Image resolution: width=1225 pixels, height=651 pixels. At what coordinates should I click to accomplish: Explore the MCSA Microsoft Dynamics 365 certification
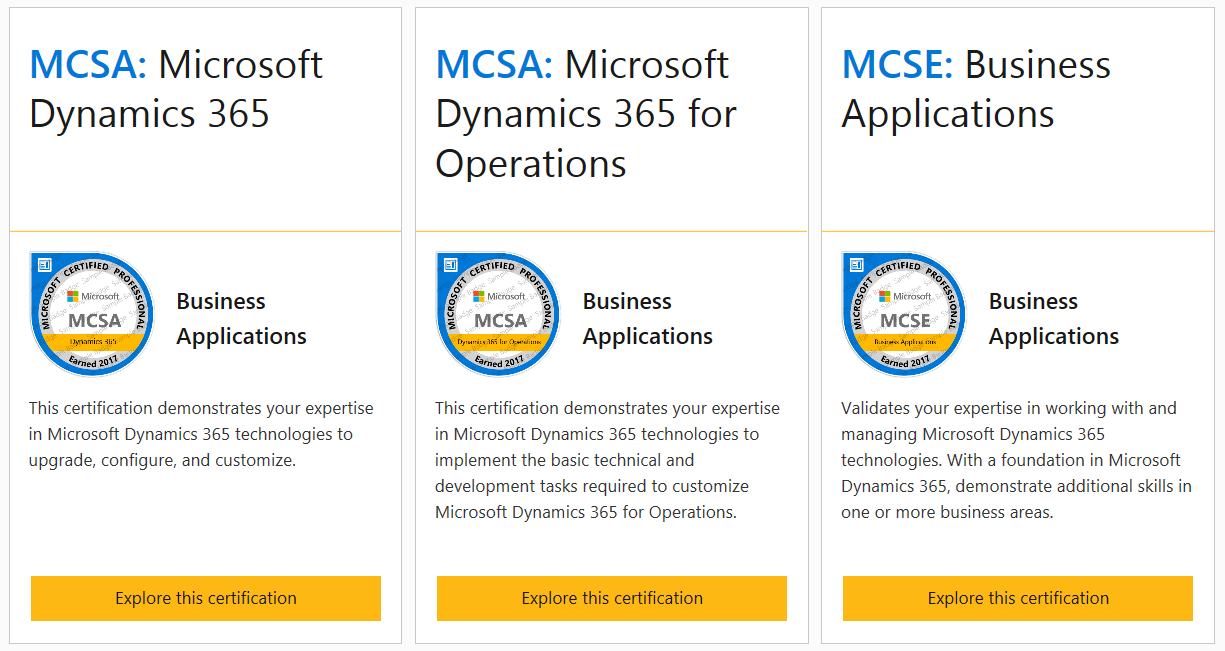pos(206,598)
